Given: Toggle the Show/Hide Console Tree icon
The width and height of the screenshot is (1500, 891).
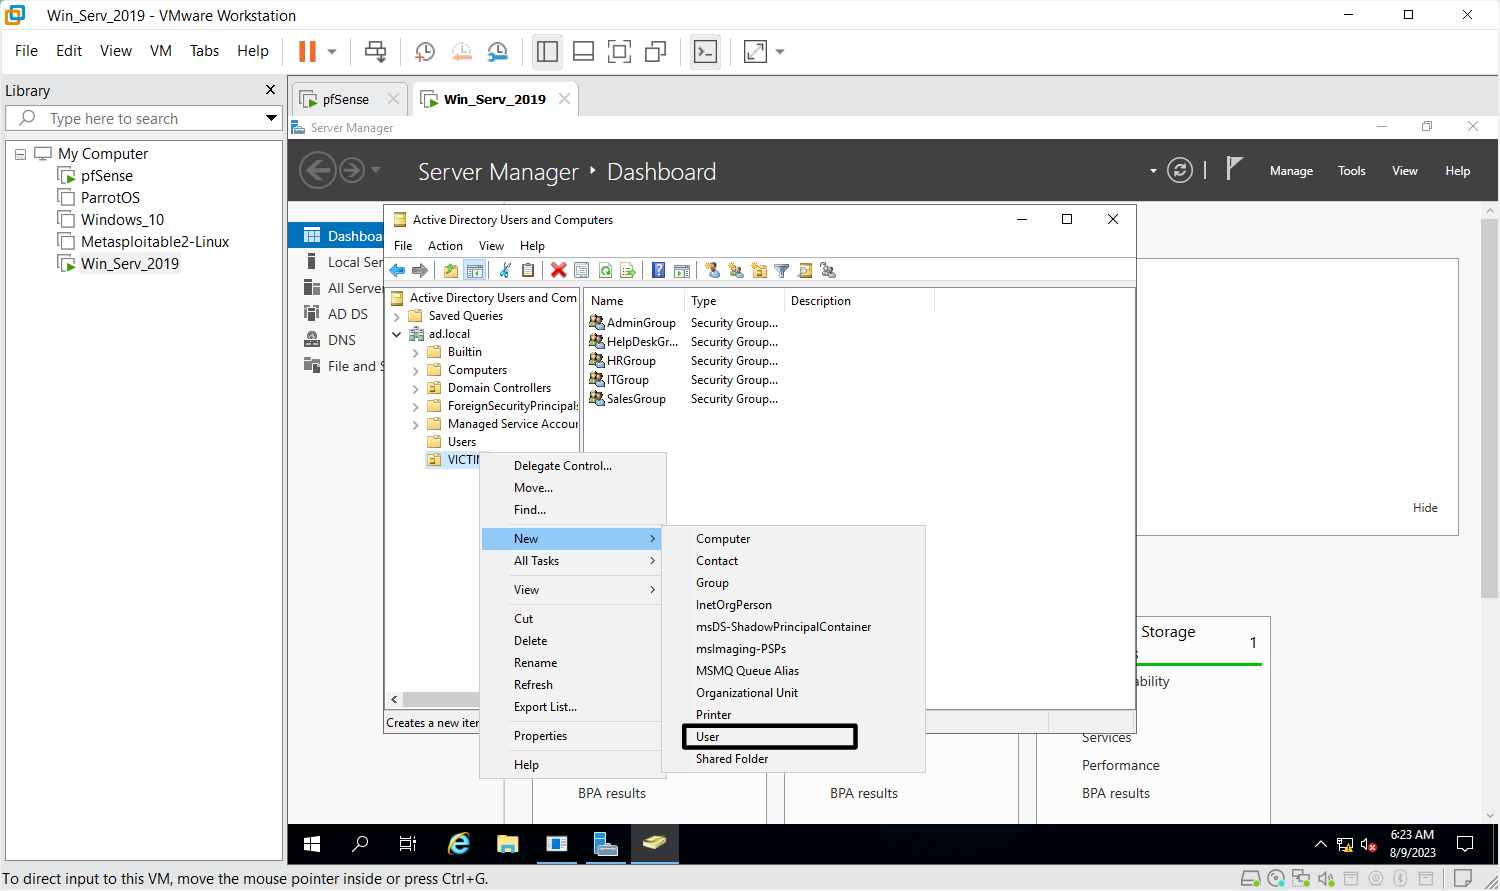Looking at the screenshot, I should click(475, 270).
